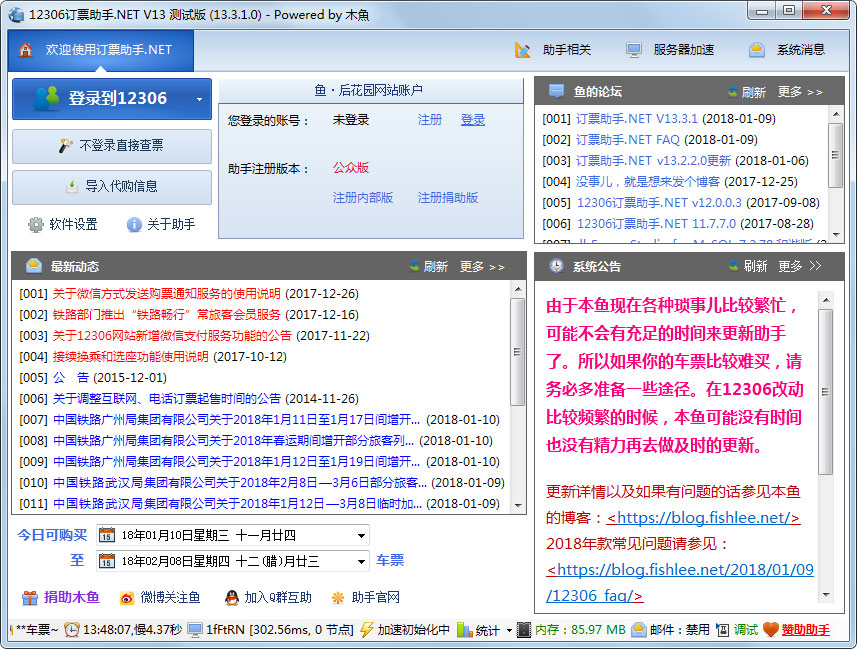Viewport: 857px width, 649px height.
Task: Click the 最新动态 list vertical scrollbar
Action: [518, 350]
